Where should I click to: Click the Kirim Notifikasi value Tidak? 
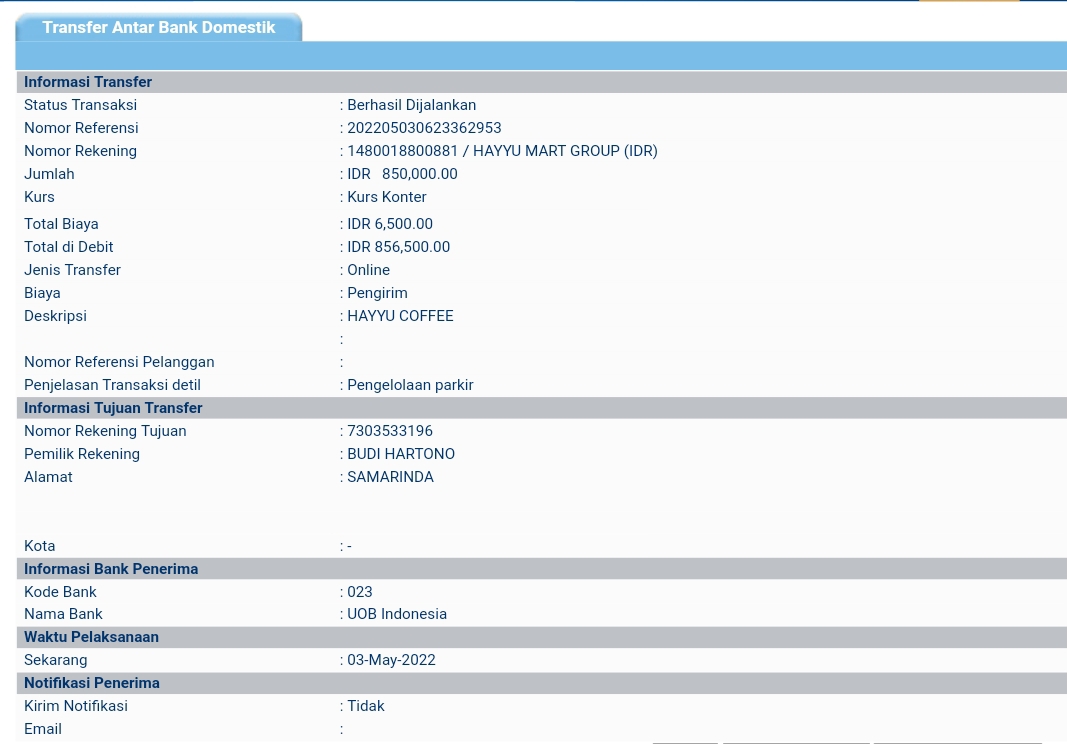366,706
